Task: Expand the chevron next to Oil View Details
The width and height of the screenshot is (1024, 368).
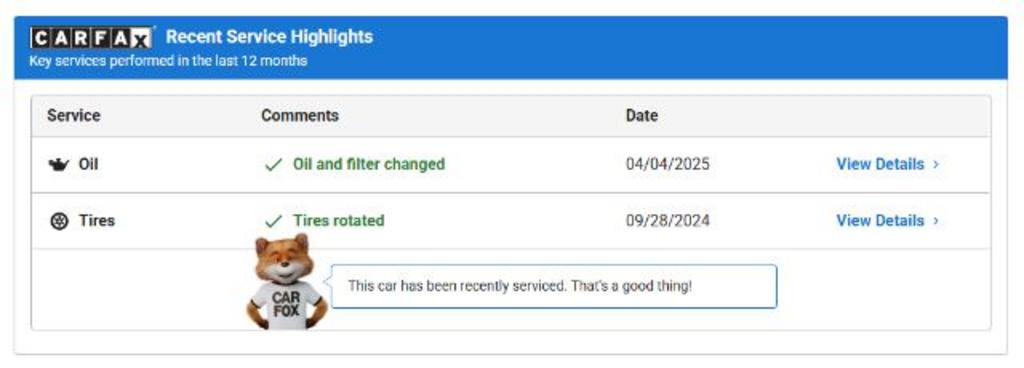Action: click(x=936, y=164)
